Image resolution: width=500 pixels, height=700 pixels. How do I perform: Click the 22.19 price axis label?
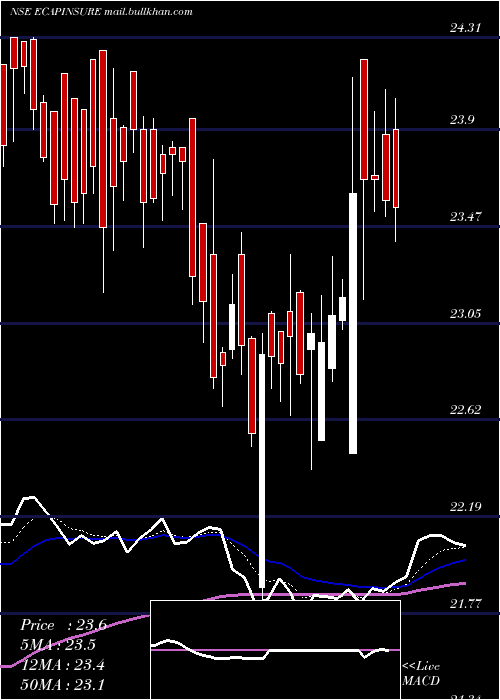(x=465, y=507)
